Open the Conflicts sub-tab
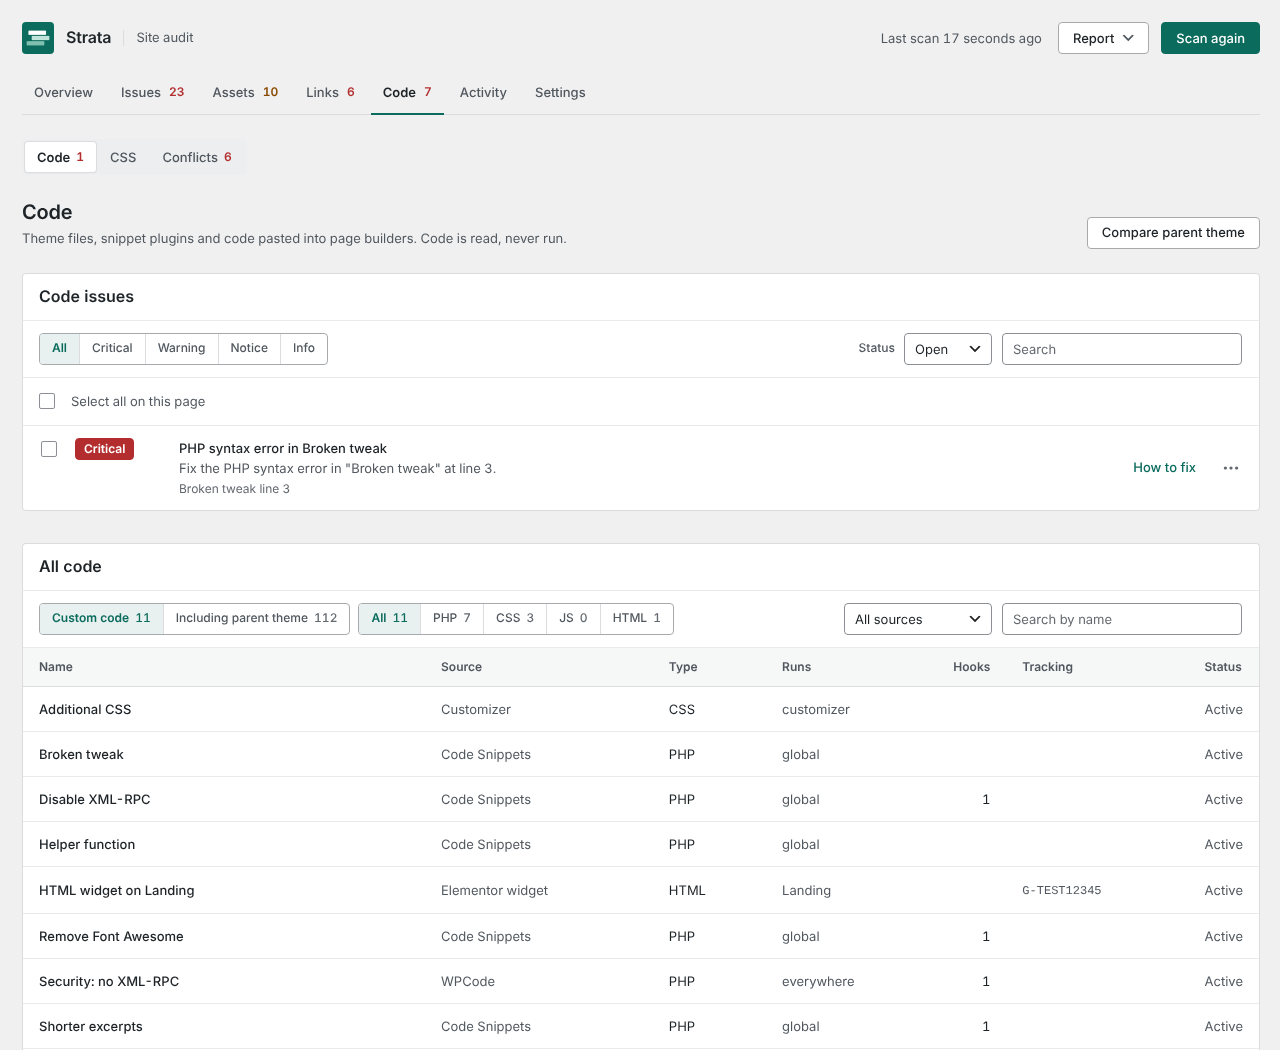The image size is (1280, 1050). point(197,157)
